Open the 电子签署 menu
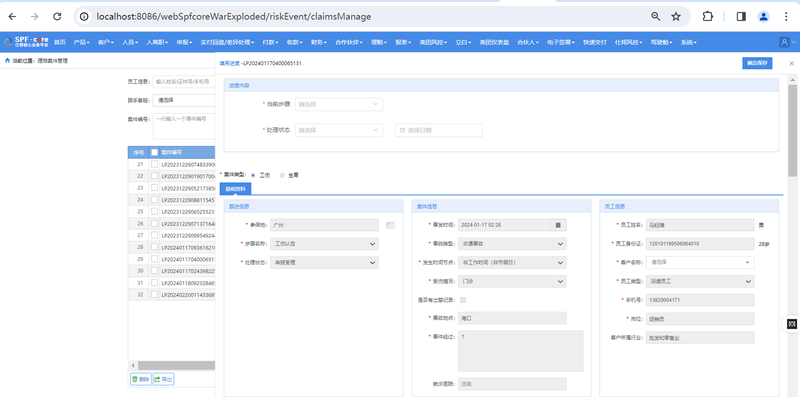This screenshot has width=800, height=397. (561, 42)
